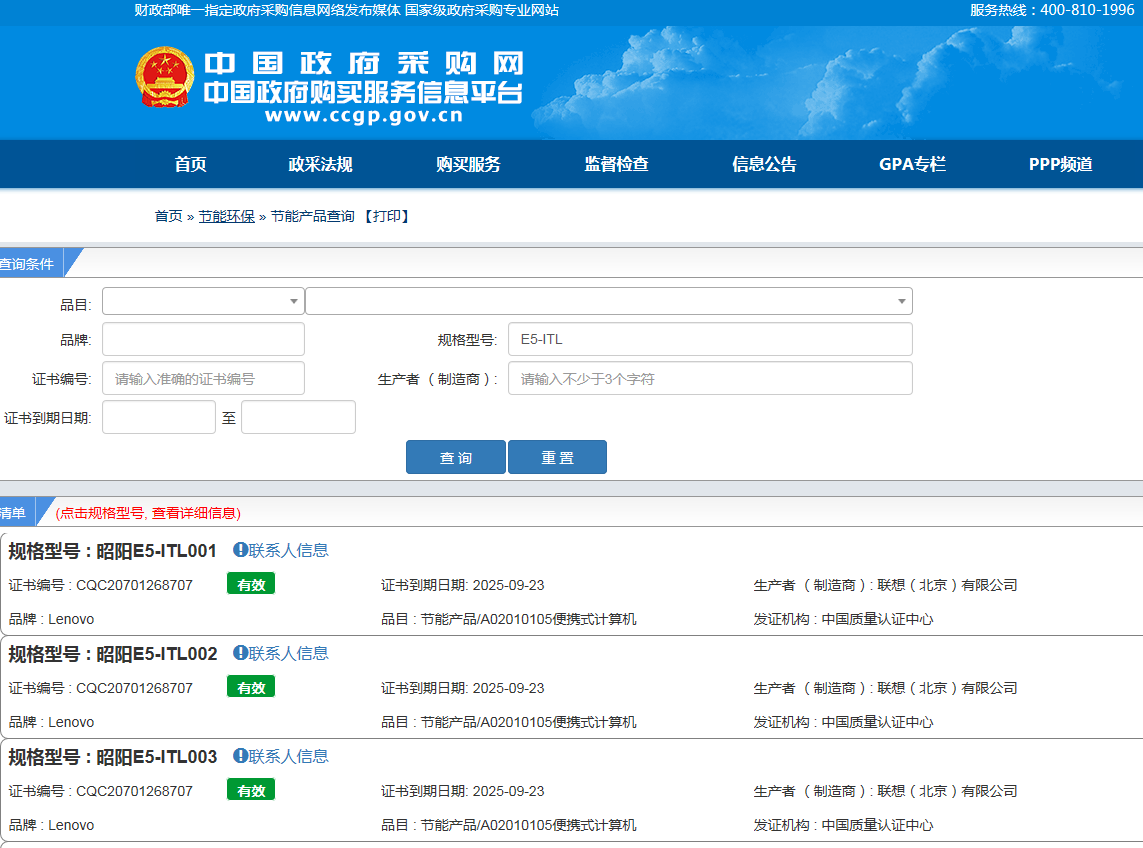
Task: Open the second wide 品目 dropdown
Action: 609,301
